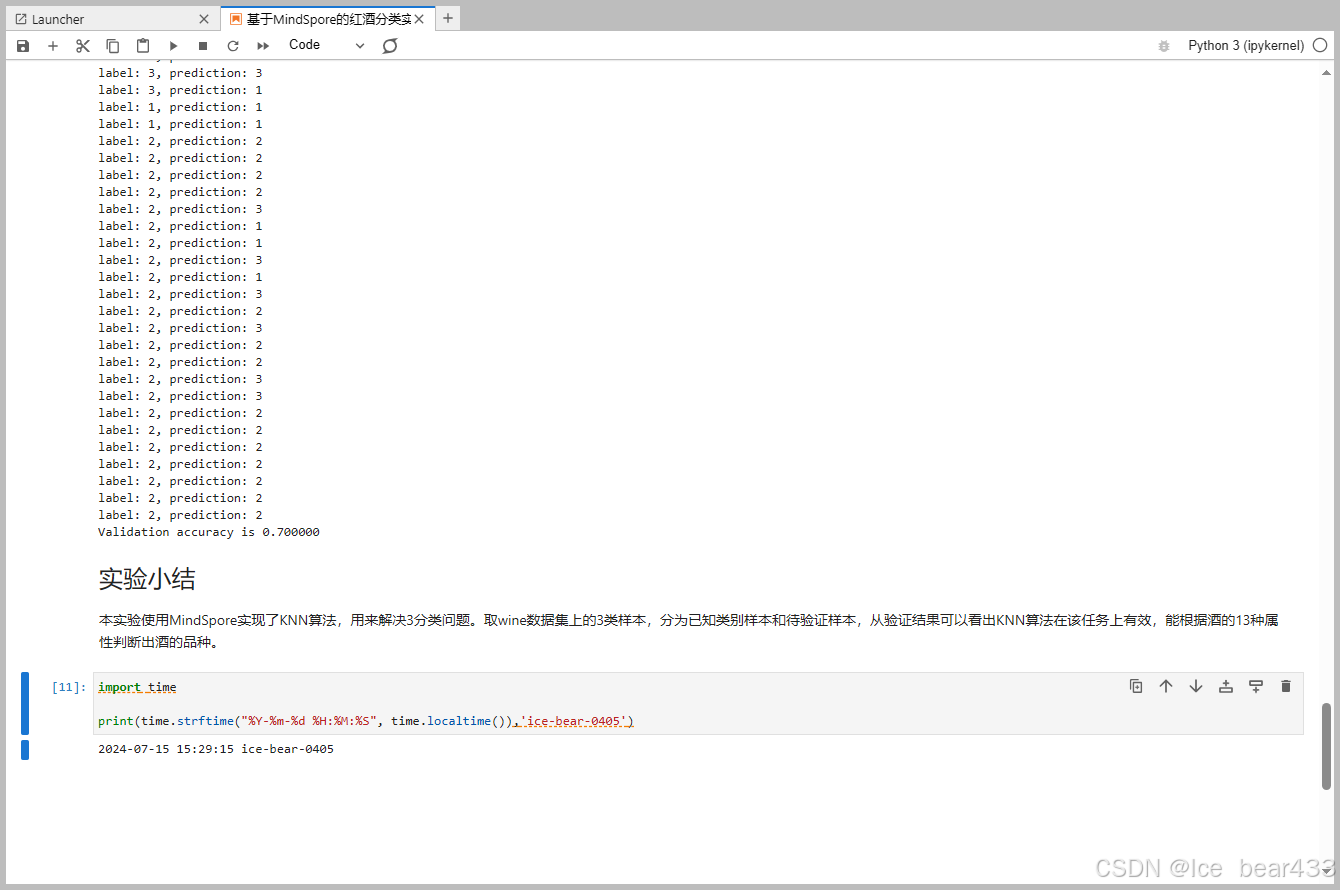Open a new launcher tab with plus

click(448, 18)
